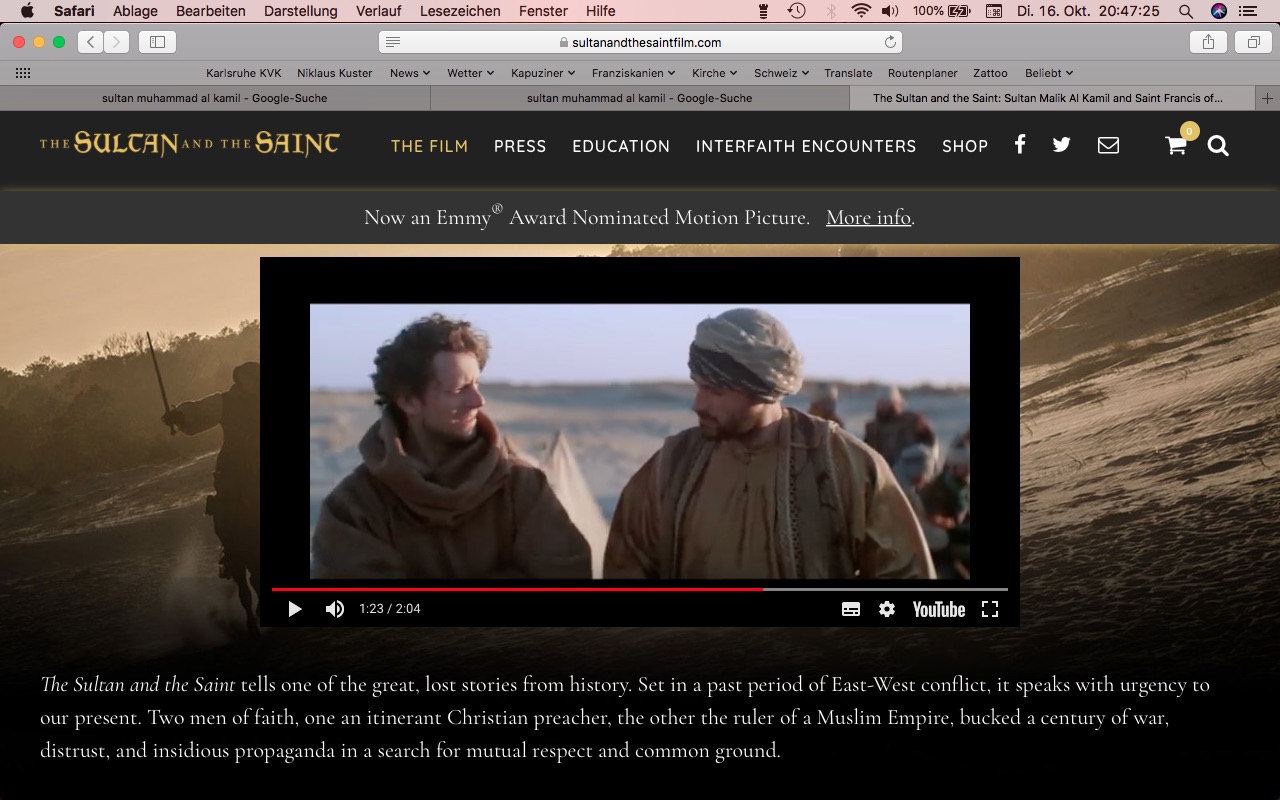The height and width of the screenshot is (800, 1280).
Task: Open INTERFAITH ENCOUNTERS page
Action: (x=806, y=146)
